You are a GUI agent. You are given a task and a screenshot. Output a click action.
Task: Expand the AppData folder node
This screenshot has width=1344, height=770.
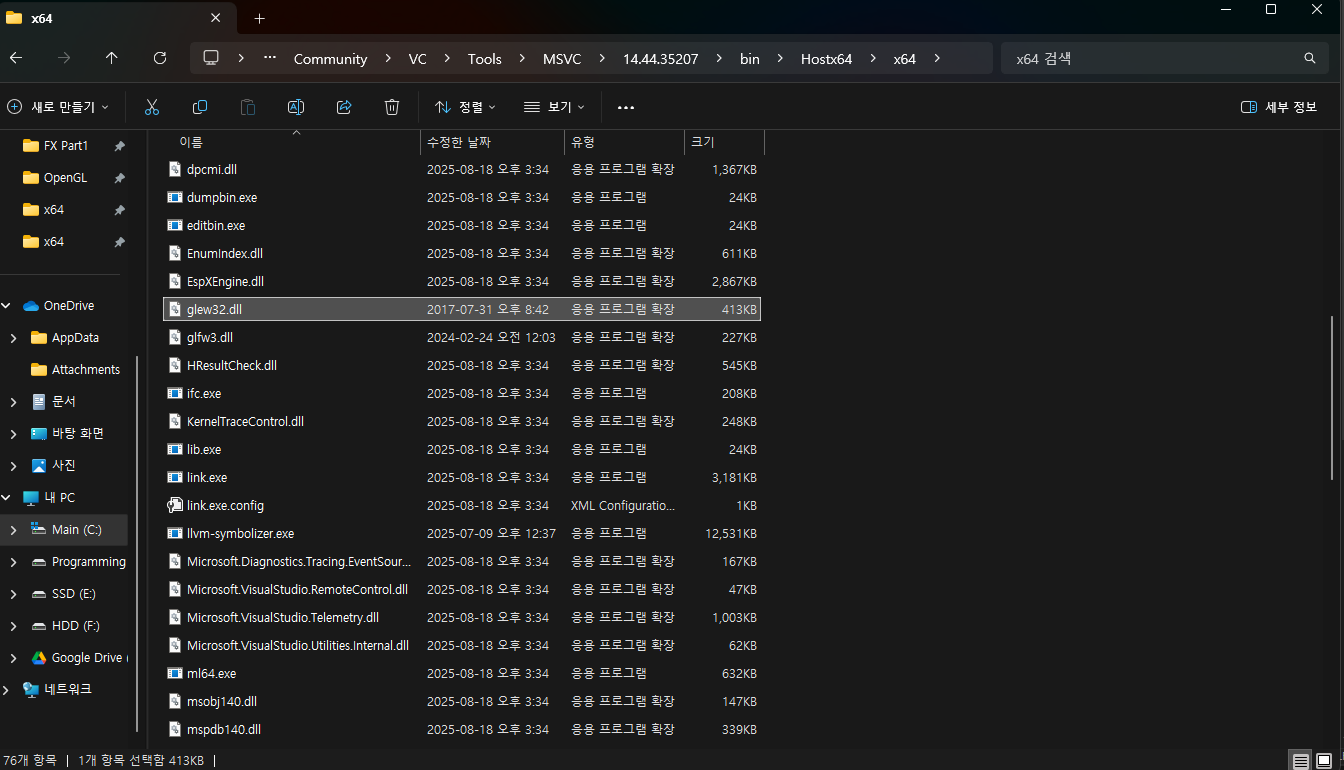[13, 338]
